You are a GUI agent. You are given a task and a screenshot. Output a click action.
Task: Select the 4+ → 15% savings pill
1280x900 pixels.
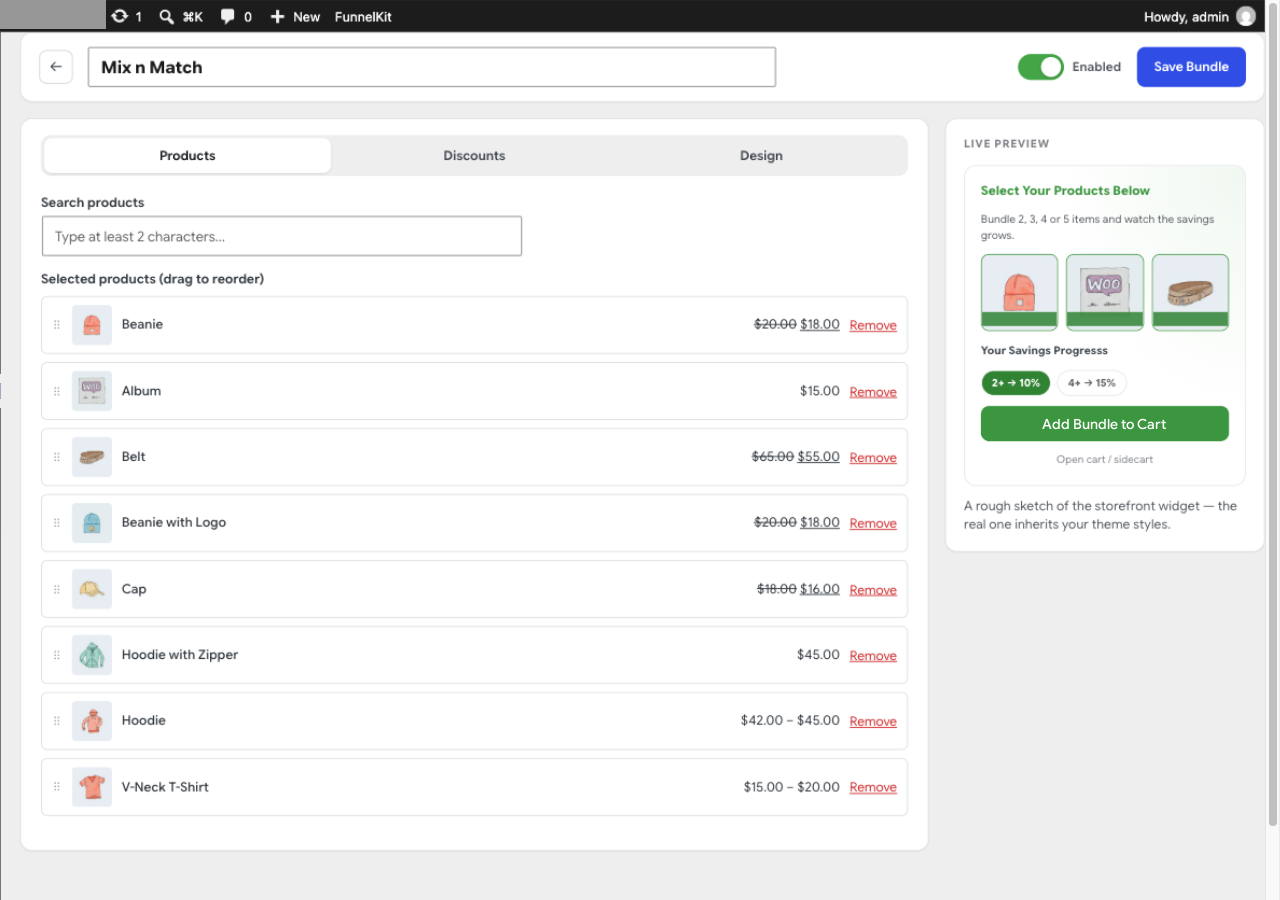click(x=1091, y=383)
